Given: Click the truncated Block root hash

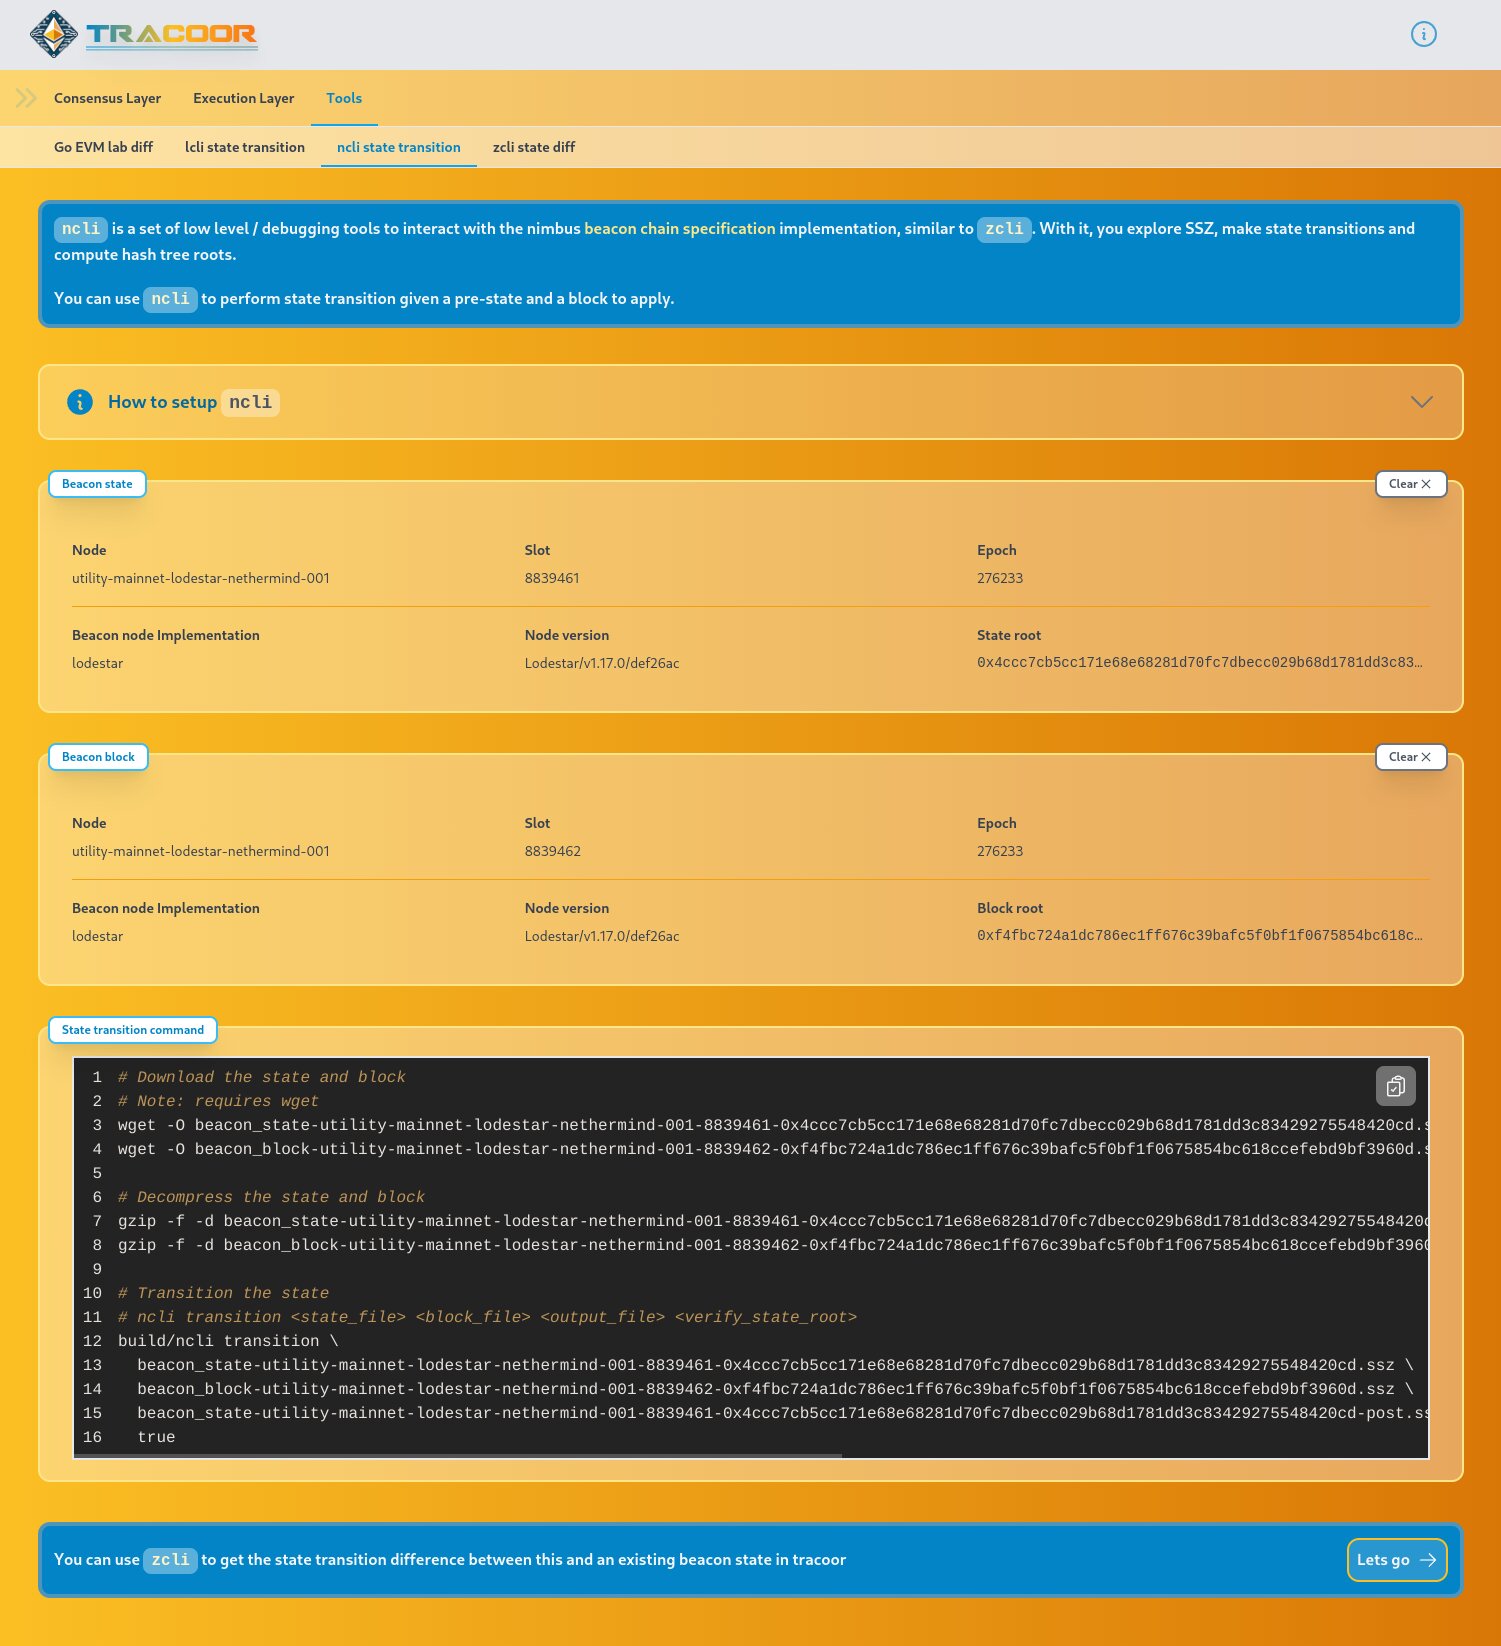Looking at the screenshot, I should click(1199, 936).
